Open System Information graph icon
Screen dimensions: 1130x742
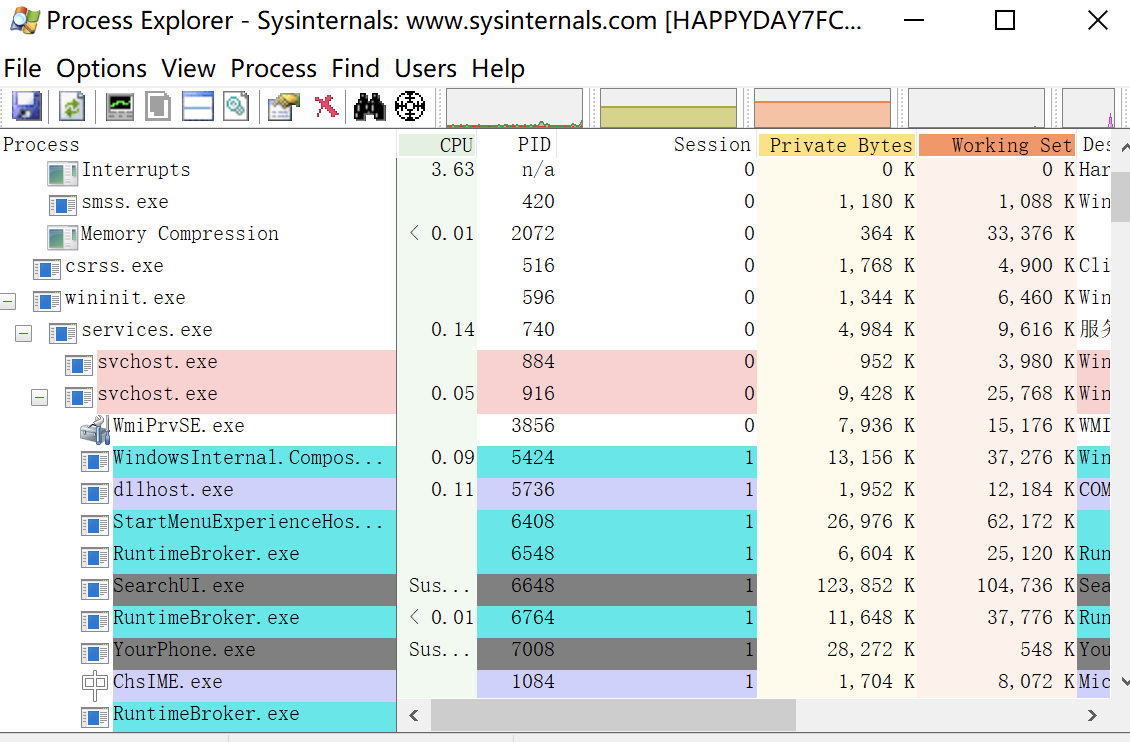pyautogui.click(x=120, y=107)
